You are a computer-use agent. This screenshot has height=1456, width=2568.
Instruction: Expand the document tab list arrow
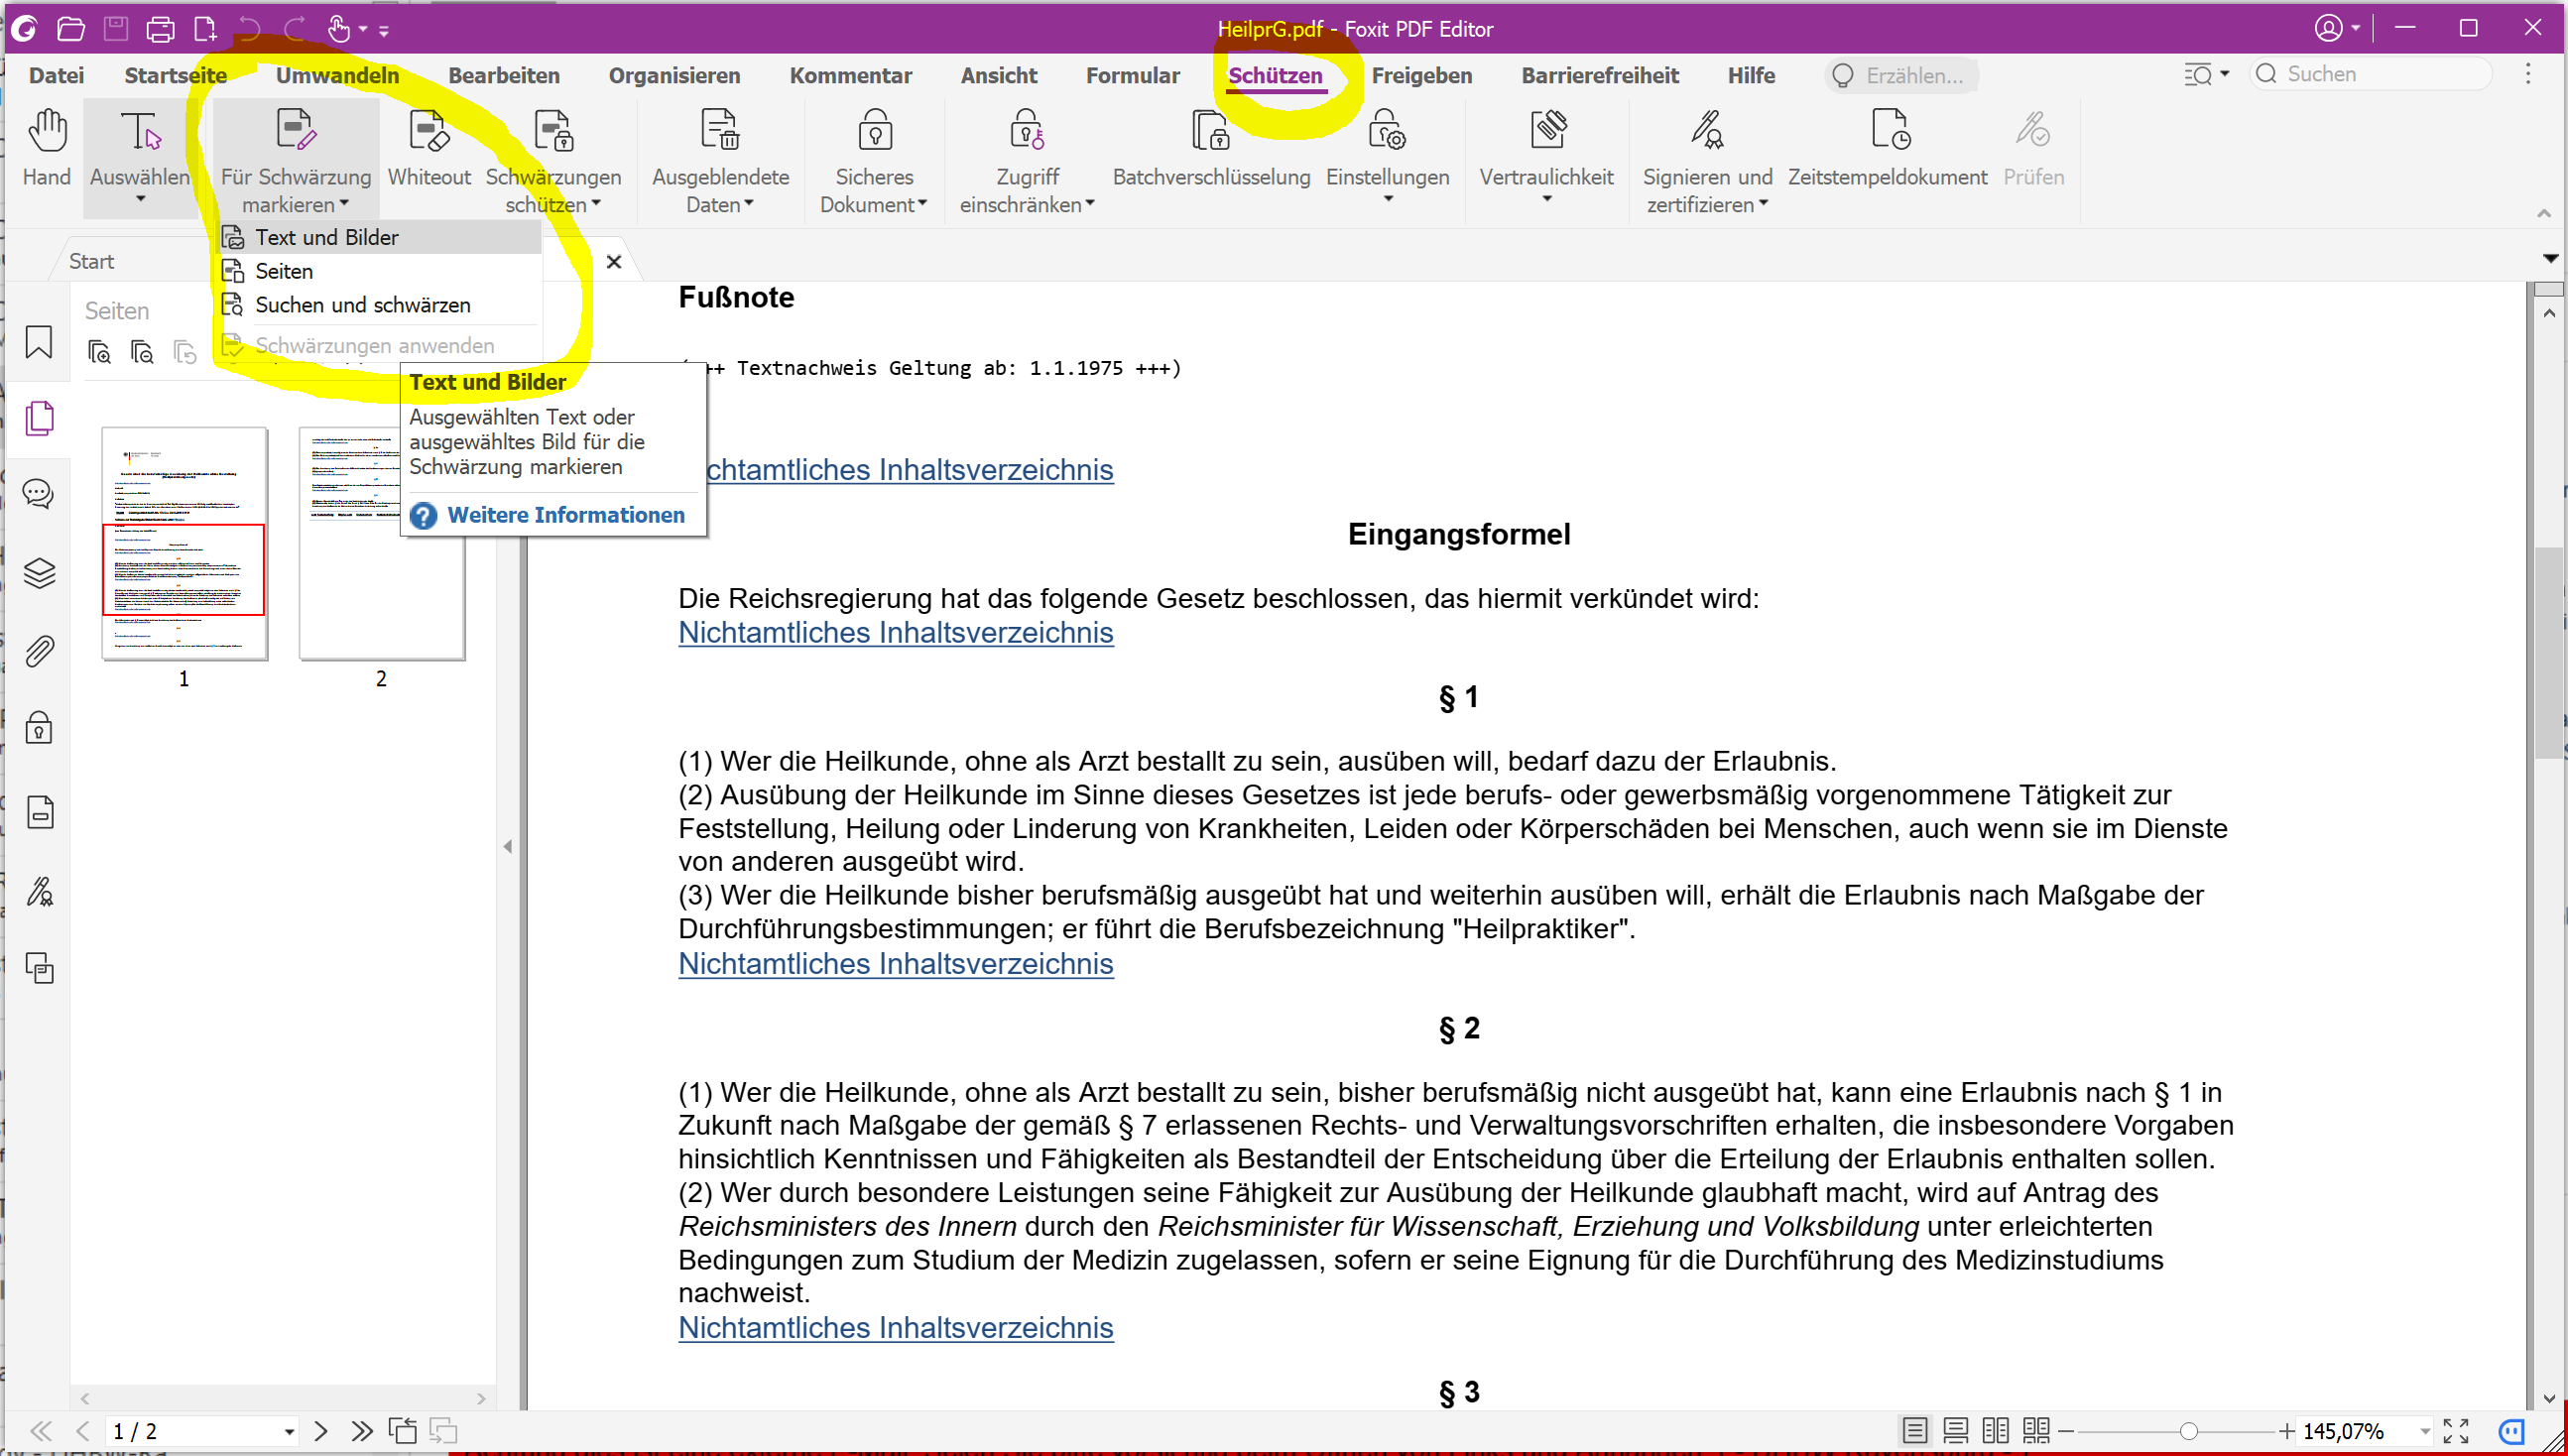[2550, 258]
